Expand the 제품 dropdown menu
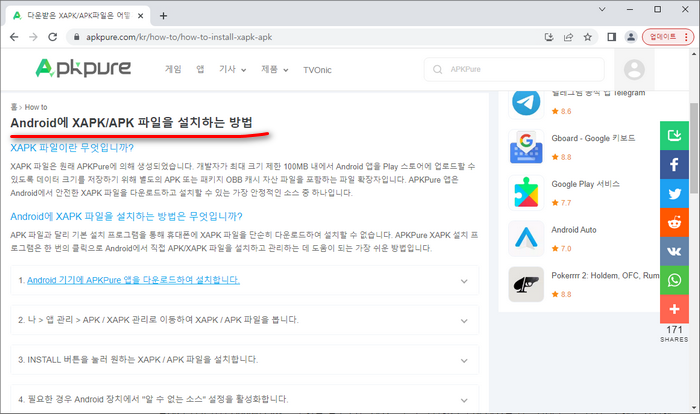This screenshot has width=700, height=414. [x=275, y=69]
